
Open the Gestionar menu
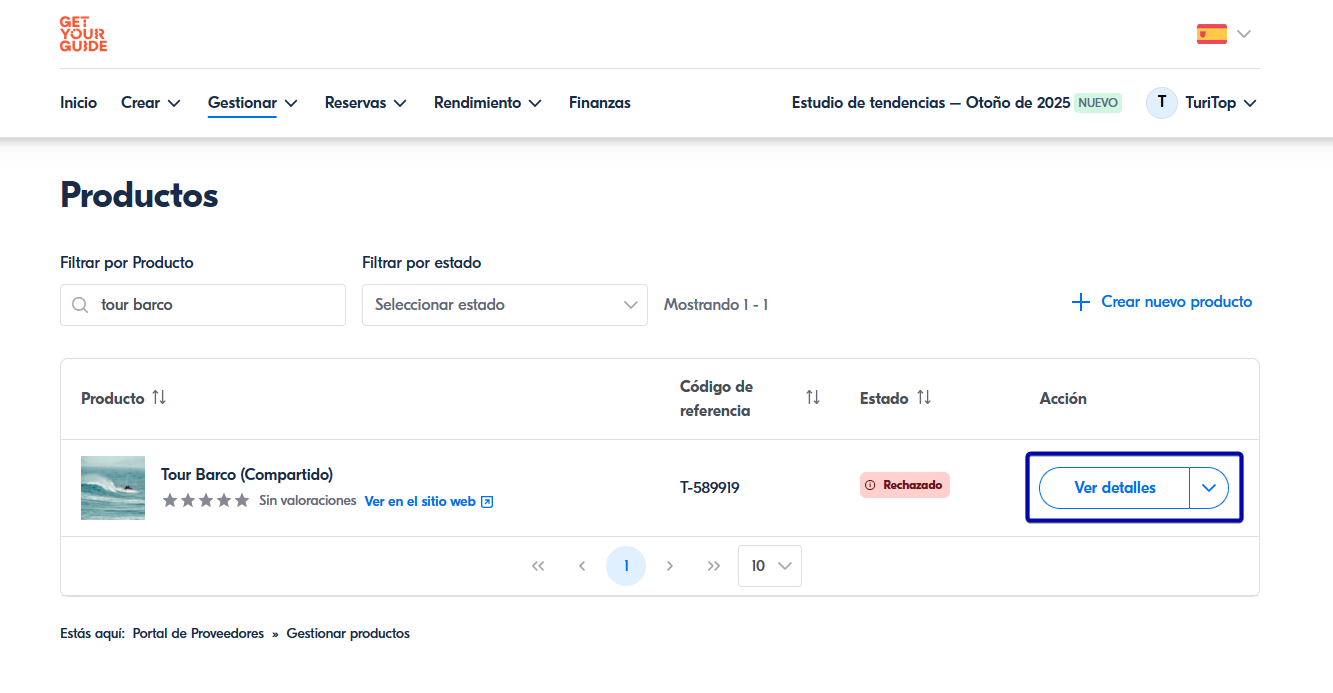[252, 102]
